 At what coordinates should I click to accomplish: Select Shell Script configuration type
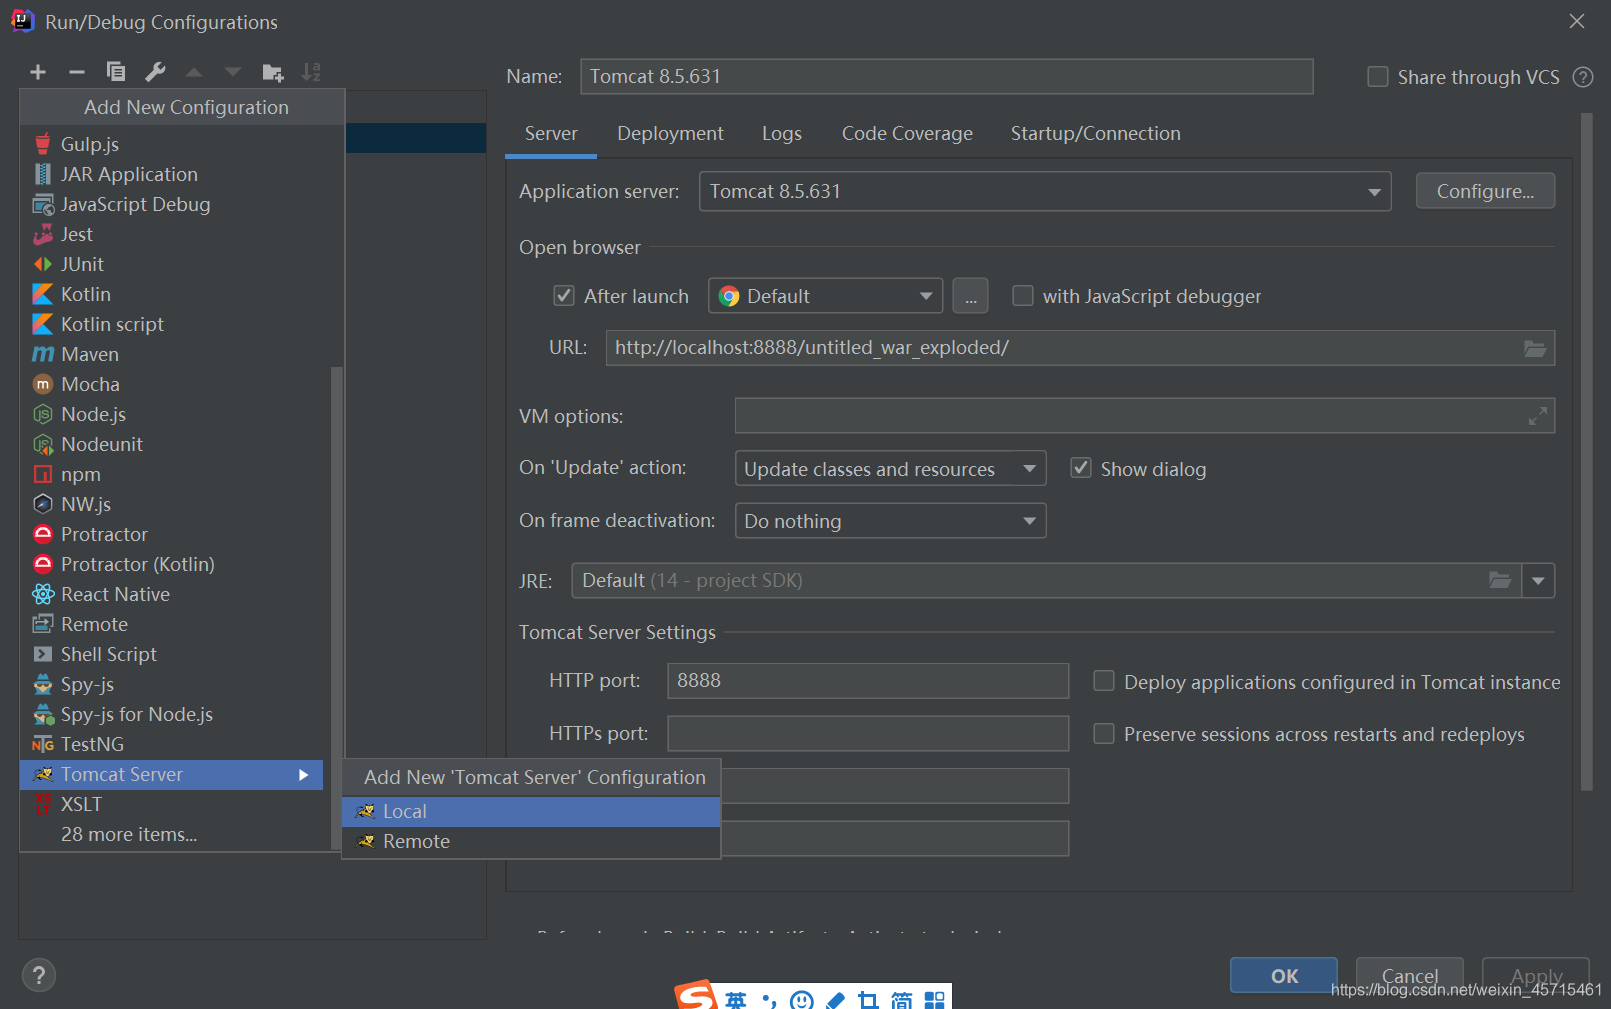click(172, 654)
